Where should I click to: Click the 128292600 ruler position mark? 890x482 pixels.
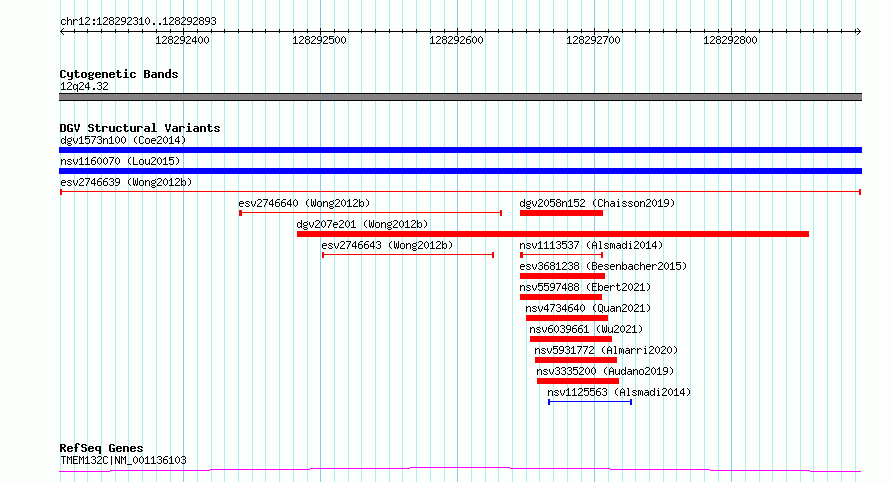click(x=456, y=40)
